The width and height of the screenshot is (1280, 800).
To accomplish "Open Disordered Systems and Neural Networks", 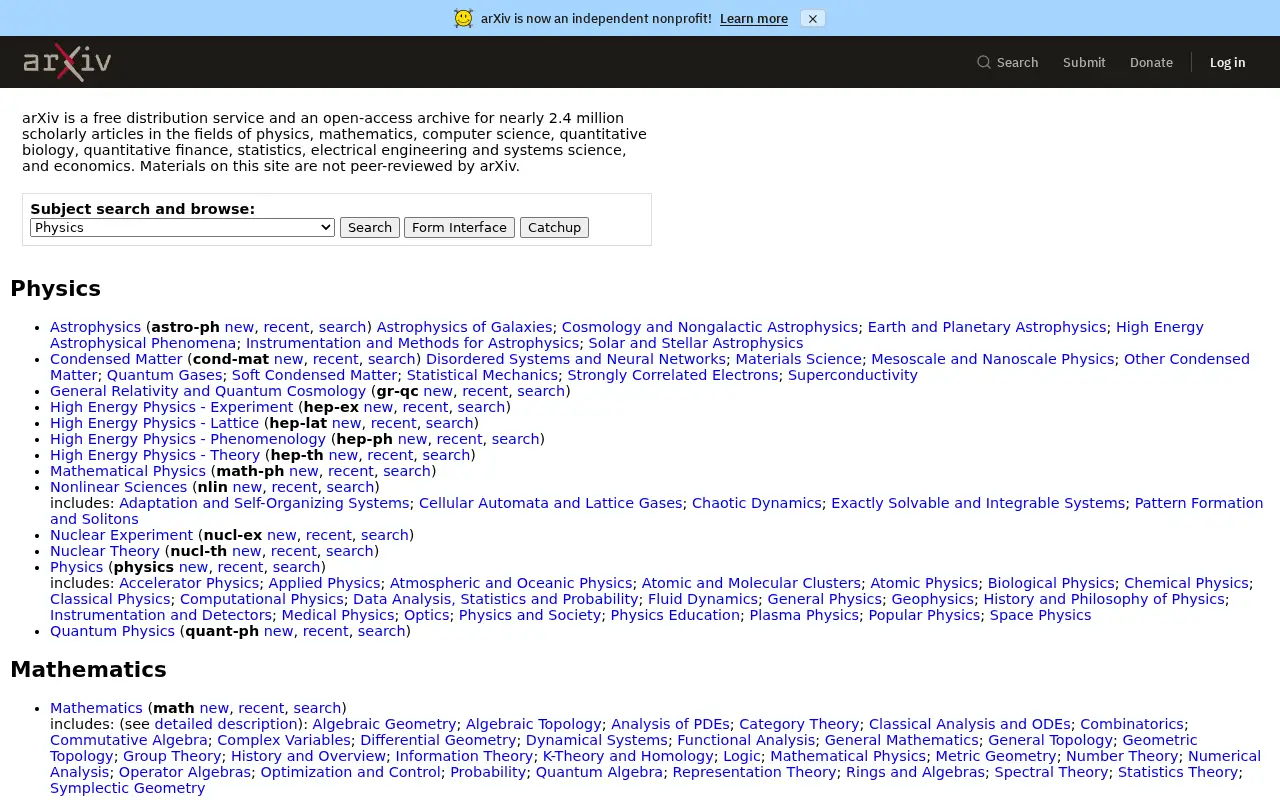I will tap(576, 359).
